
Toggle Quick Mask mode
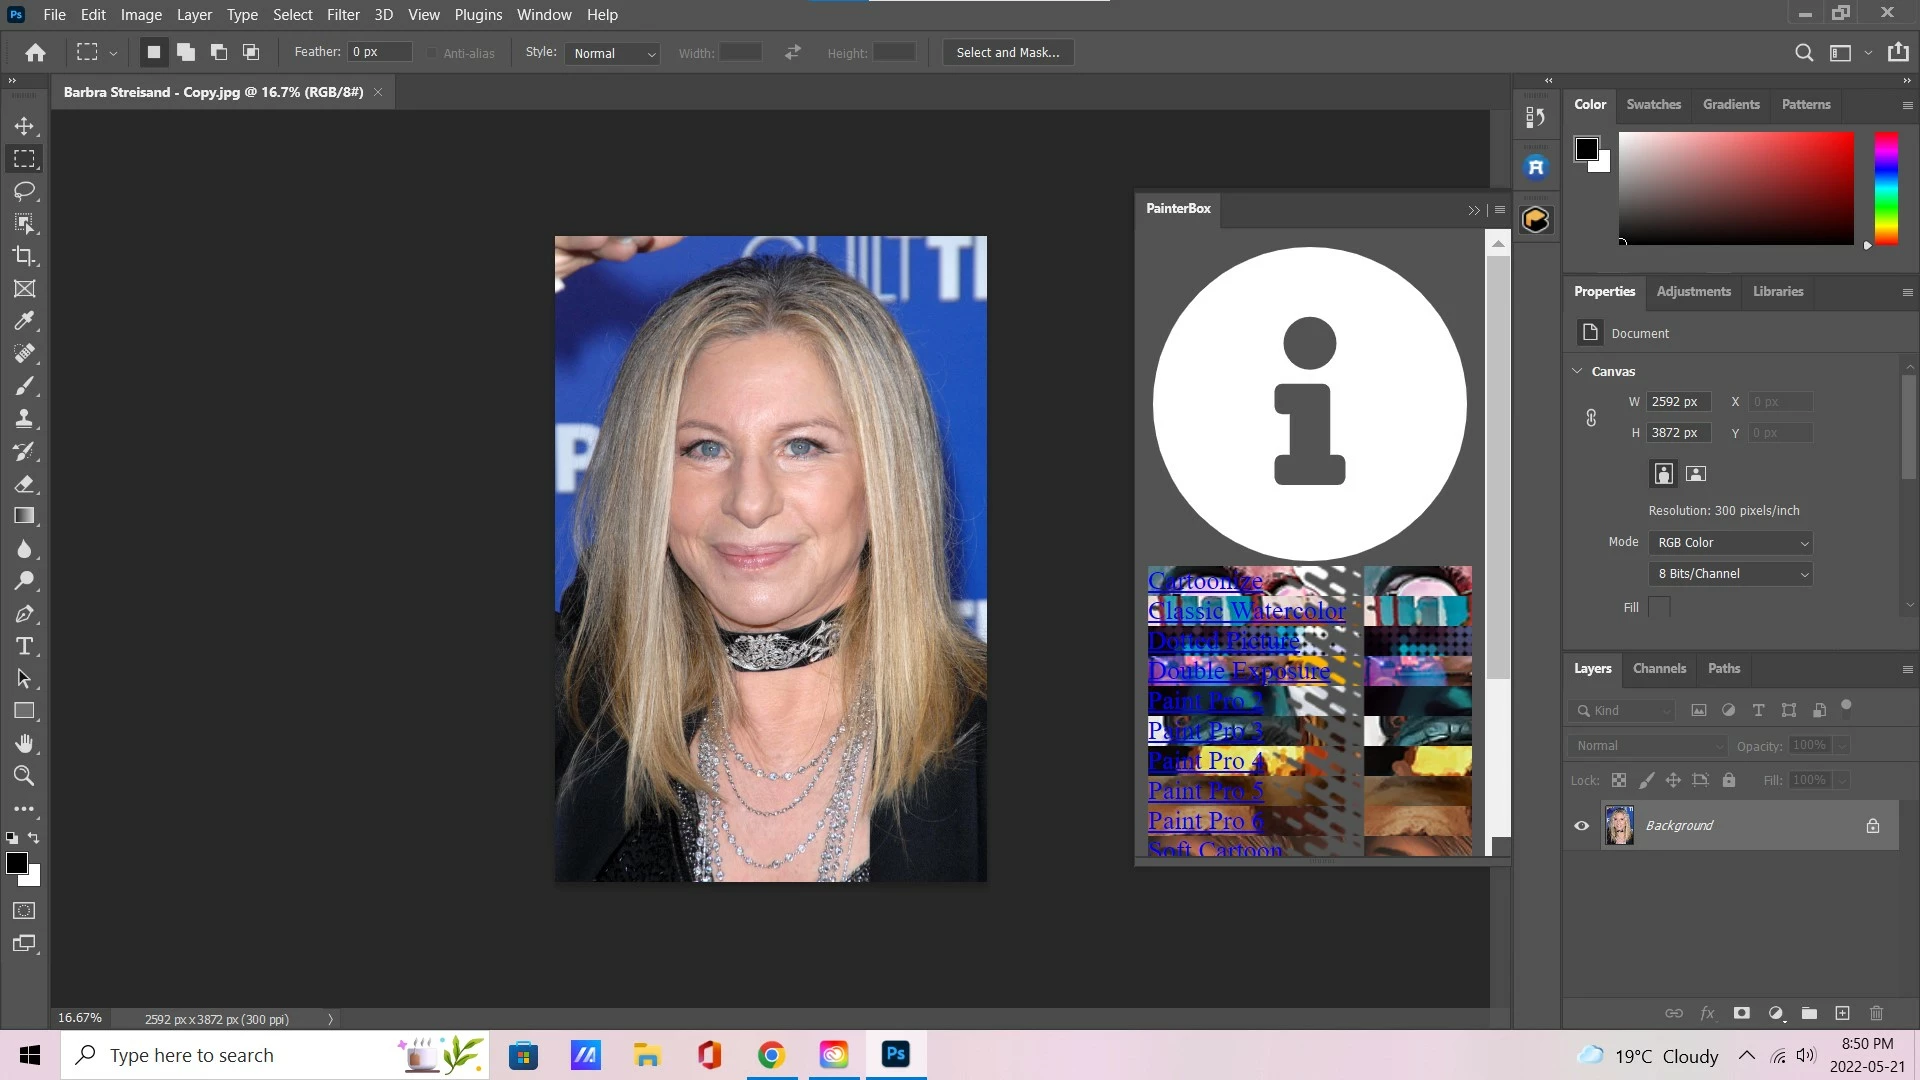point(24,911)
